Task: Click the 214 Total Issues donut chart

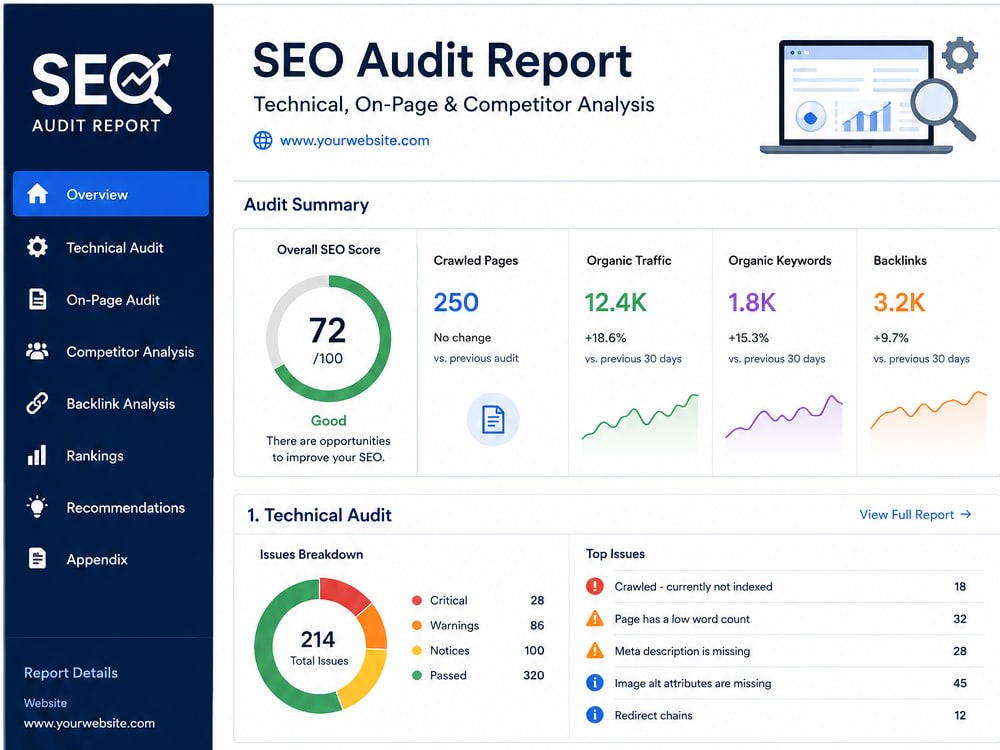Action: [320, 645]
